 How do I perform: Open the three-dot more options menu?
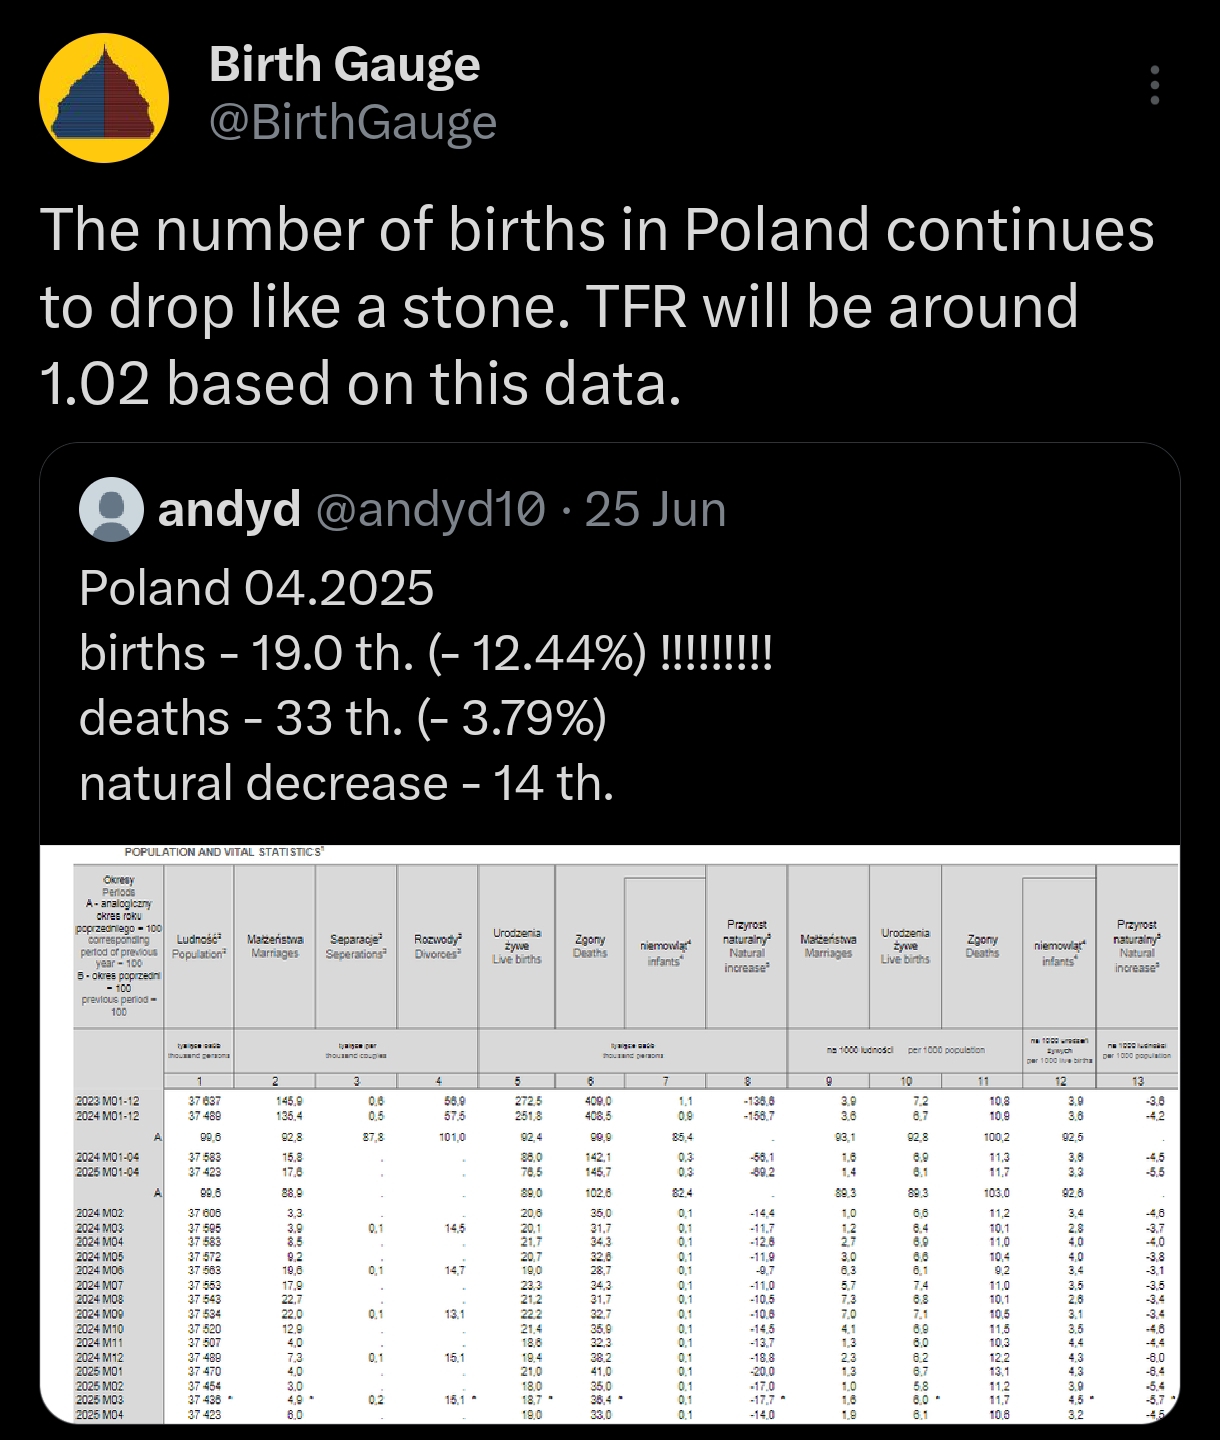click(1155, 85)
